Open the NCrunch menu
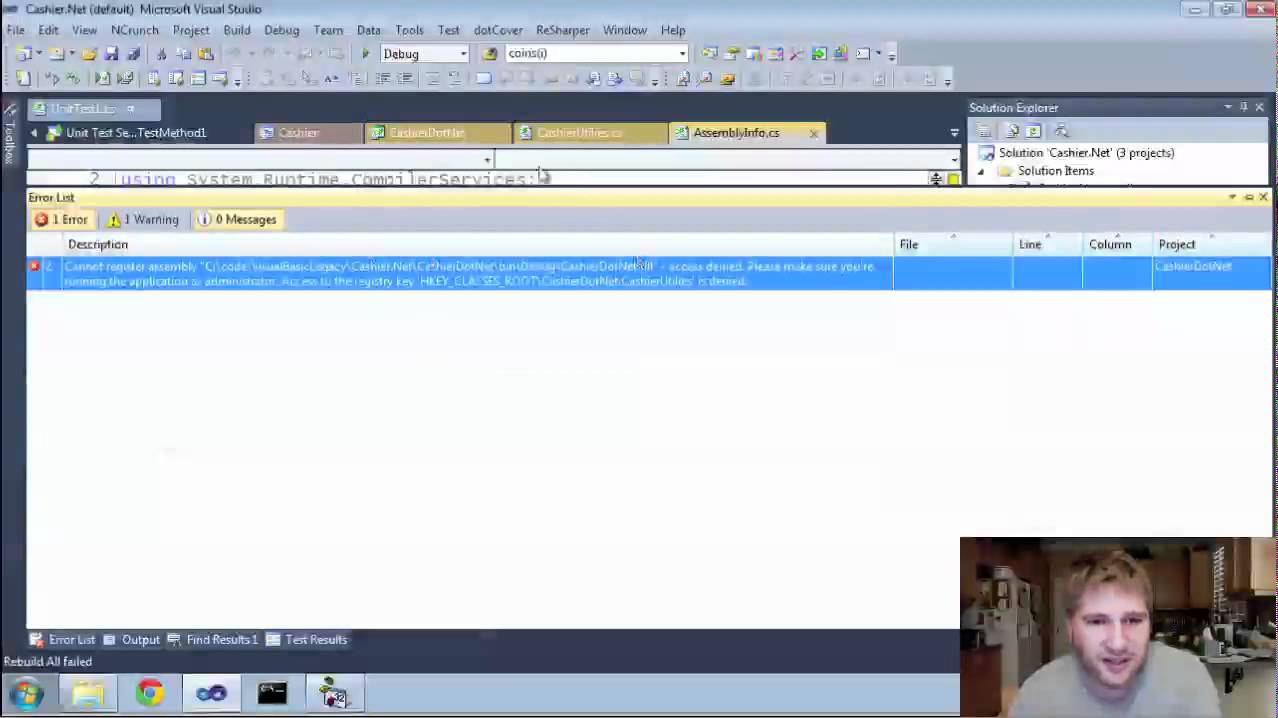Viewport: 1278px width, 718px height. (x=134, y=30)
